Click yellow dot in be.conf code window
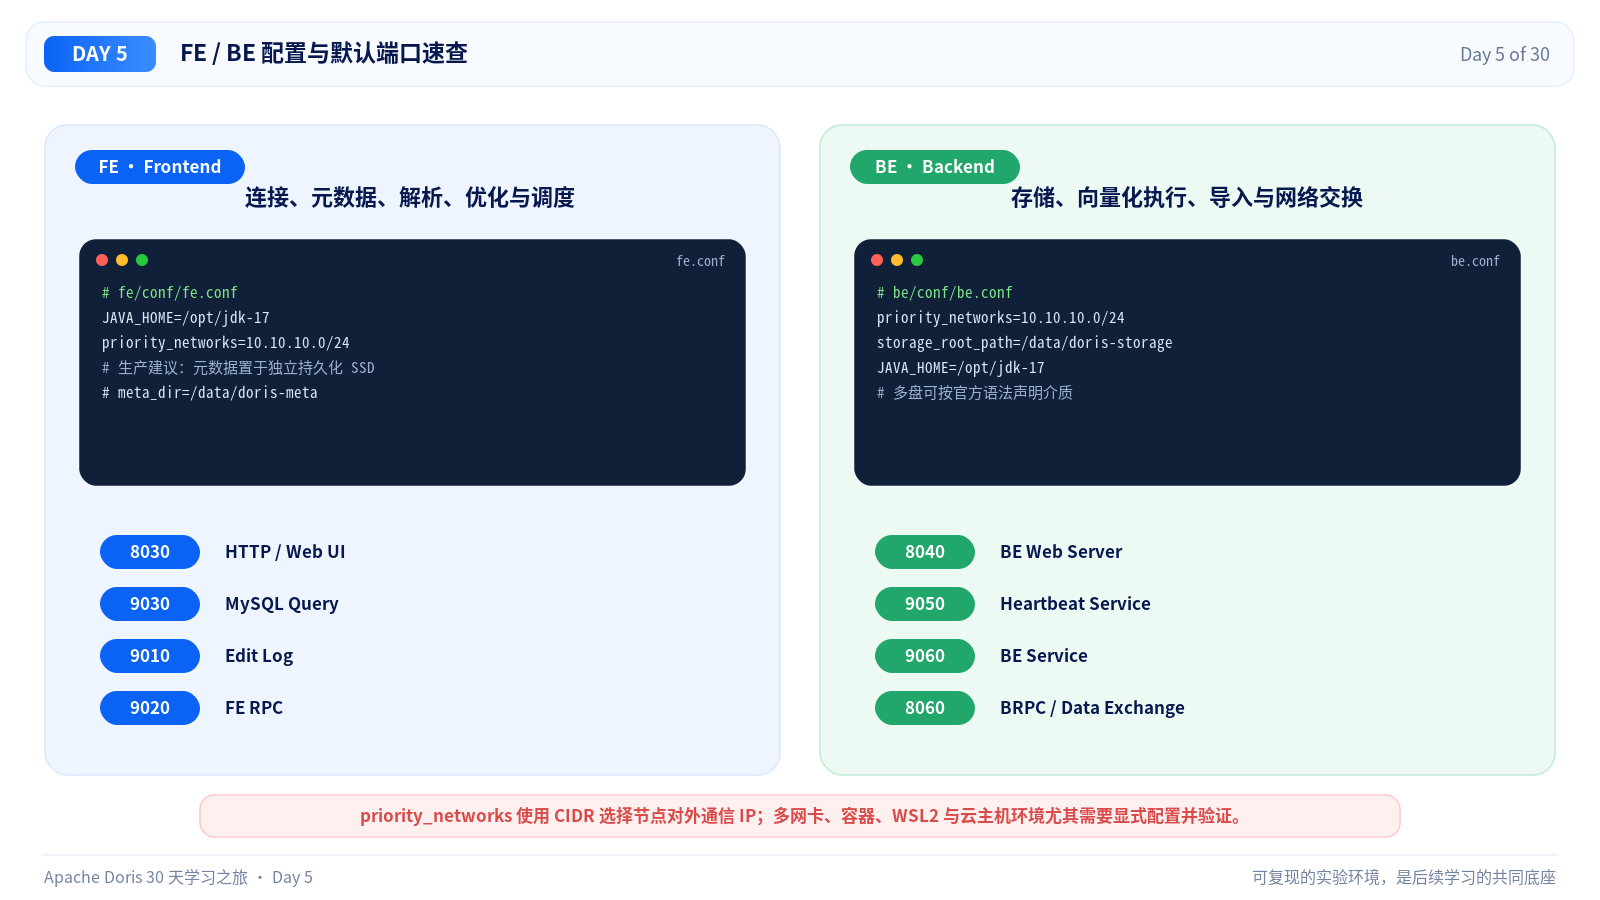 click(x=897, y=260)
